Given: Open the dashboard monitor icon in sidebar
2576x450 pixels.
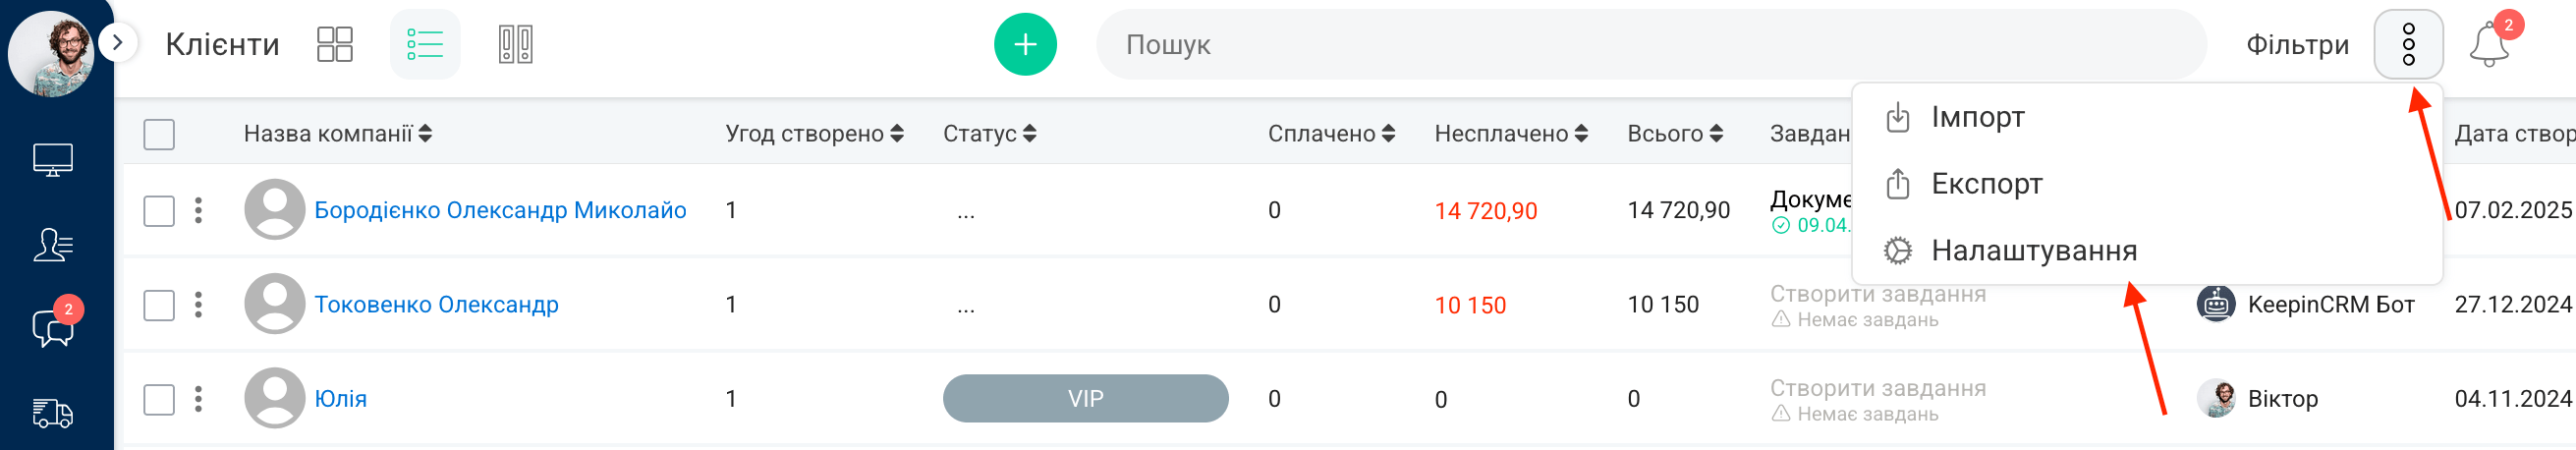Looking at the screenshot, I should [53, 159].
